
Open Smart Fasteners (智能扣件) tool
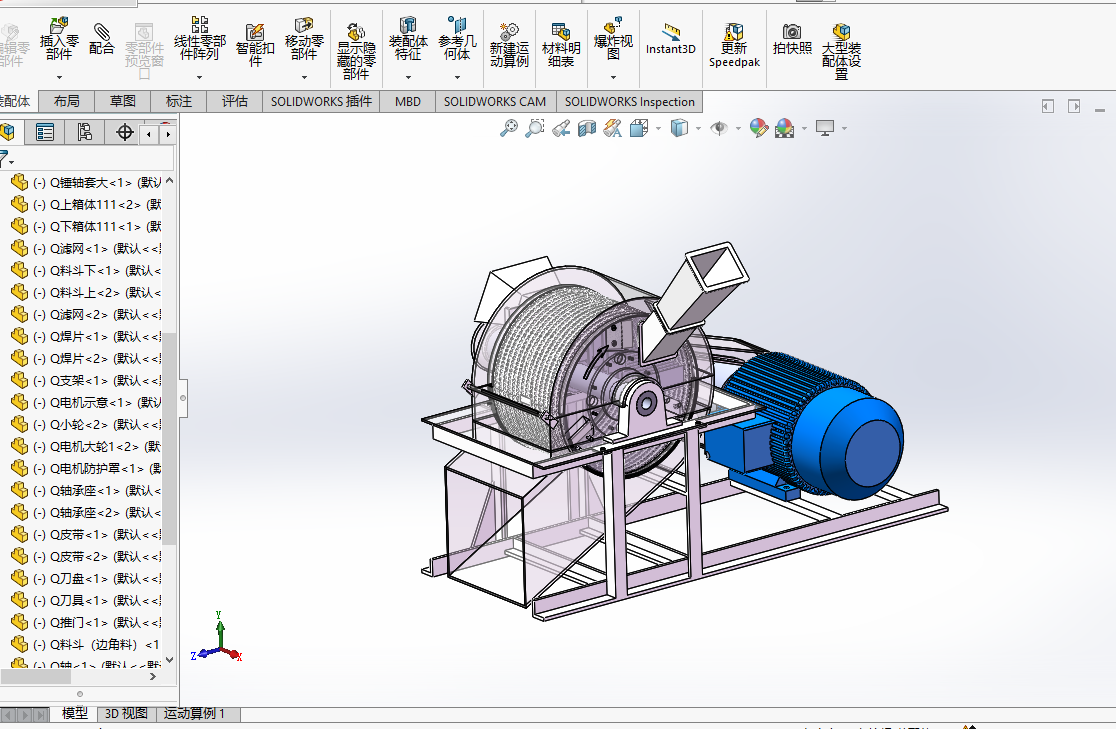pos(255,44)
